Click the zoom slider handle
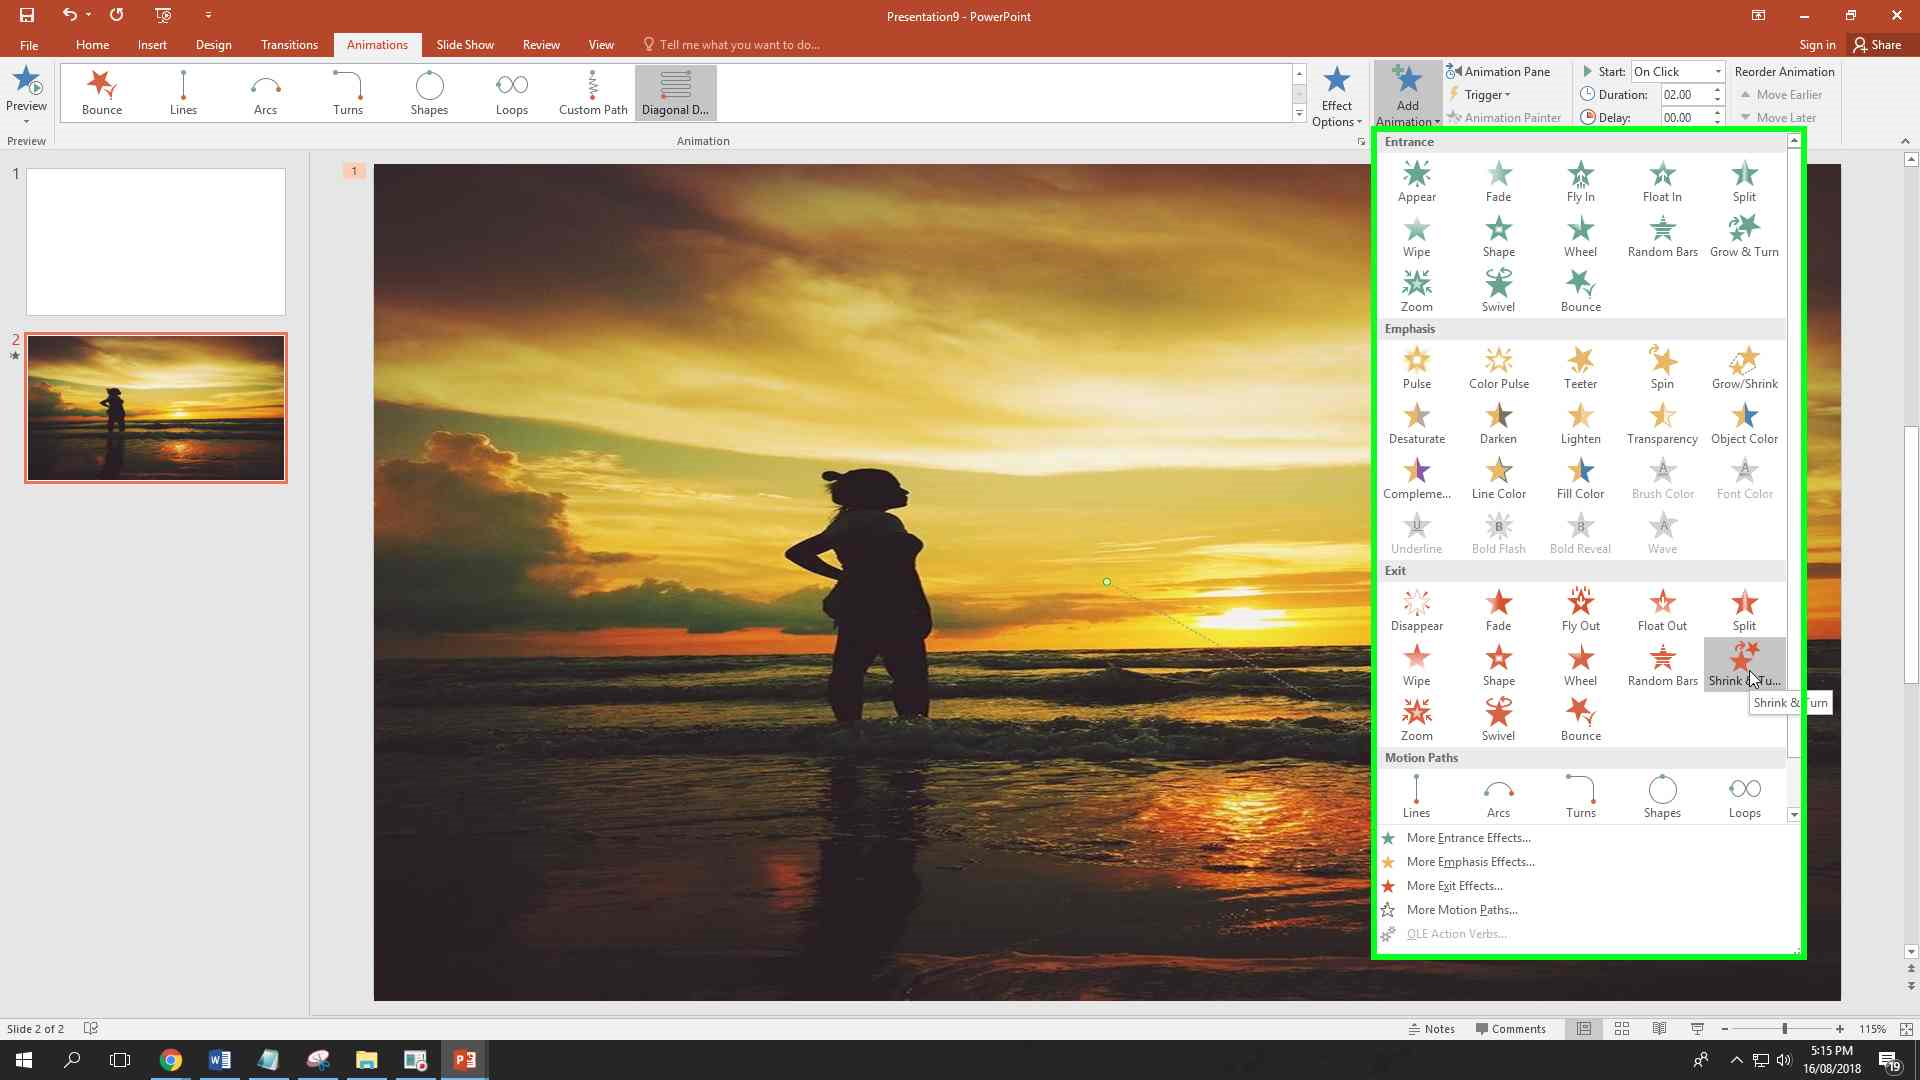Screen dimensions: 1920x1080 click(1784, 1029)
